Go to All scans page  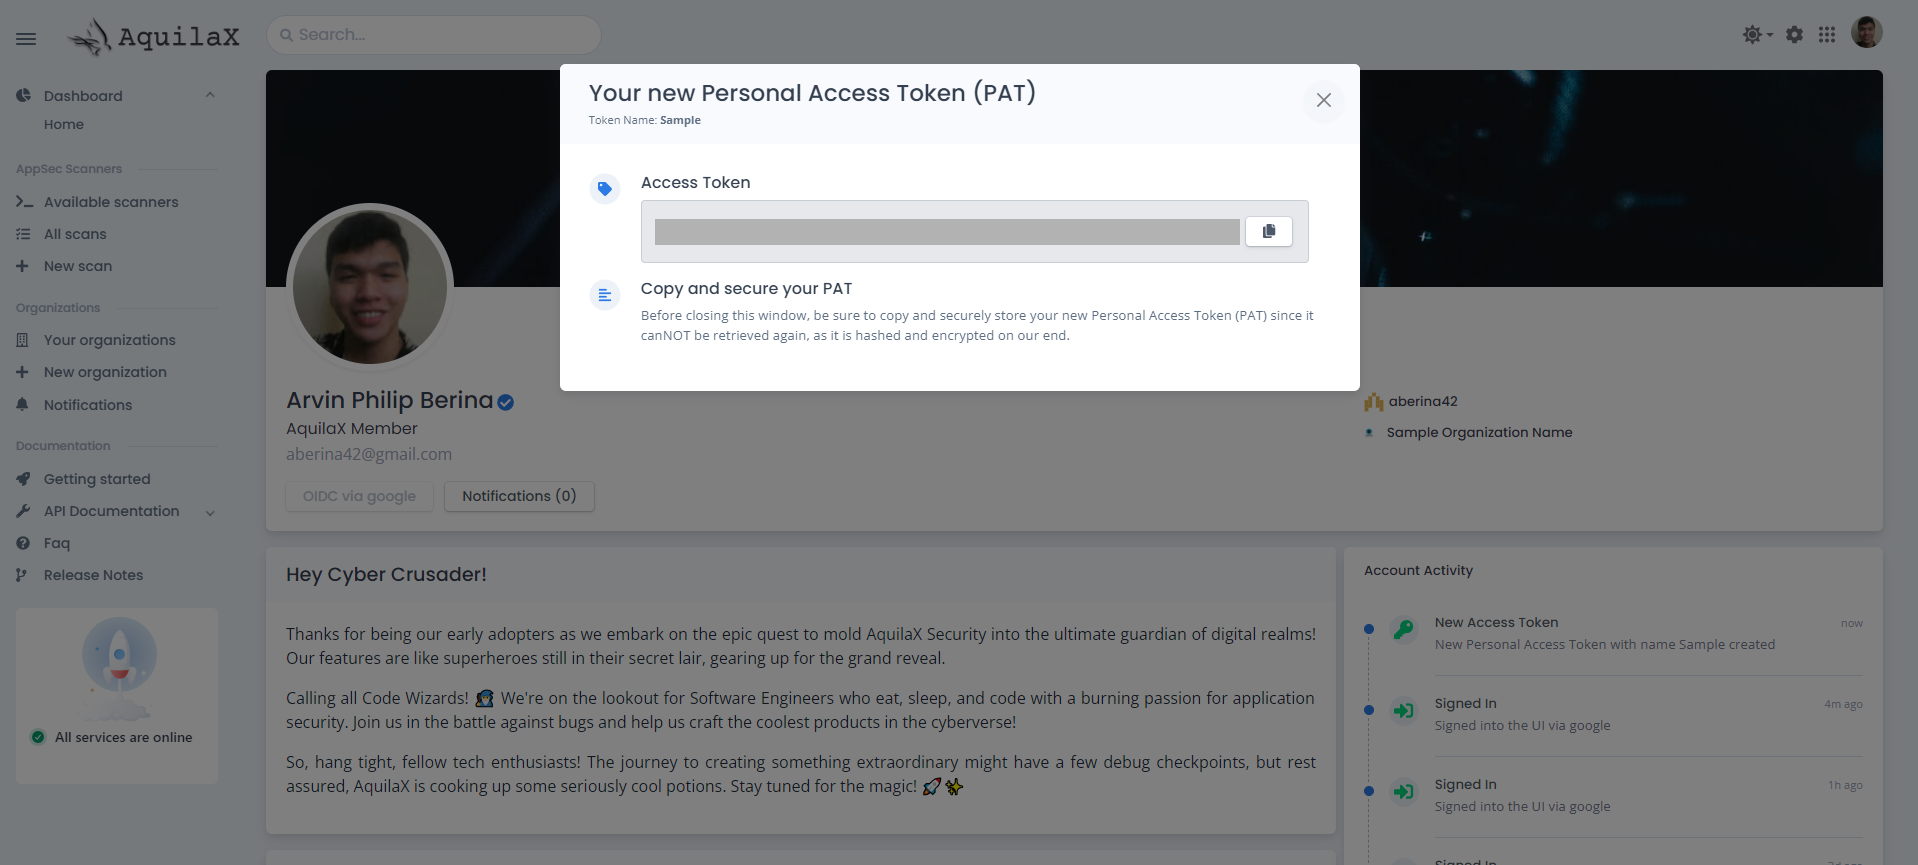click(75, 234)
